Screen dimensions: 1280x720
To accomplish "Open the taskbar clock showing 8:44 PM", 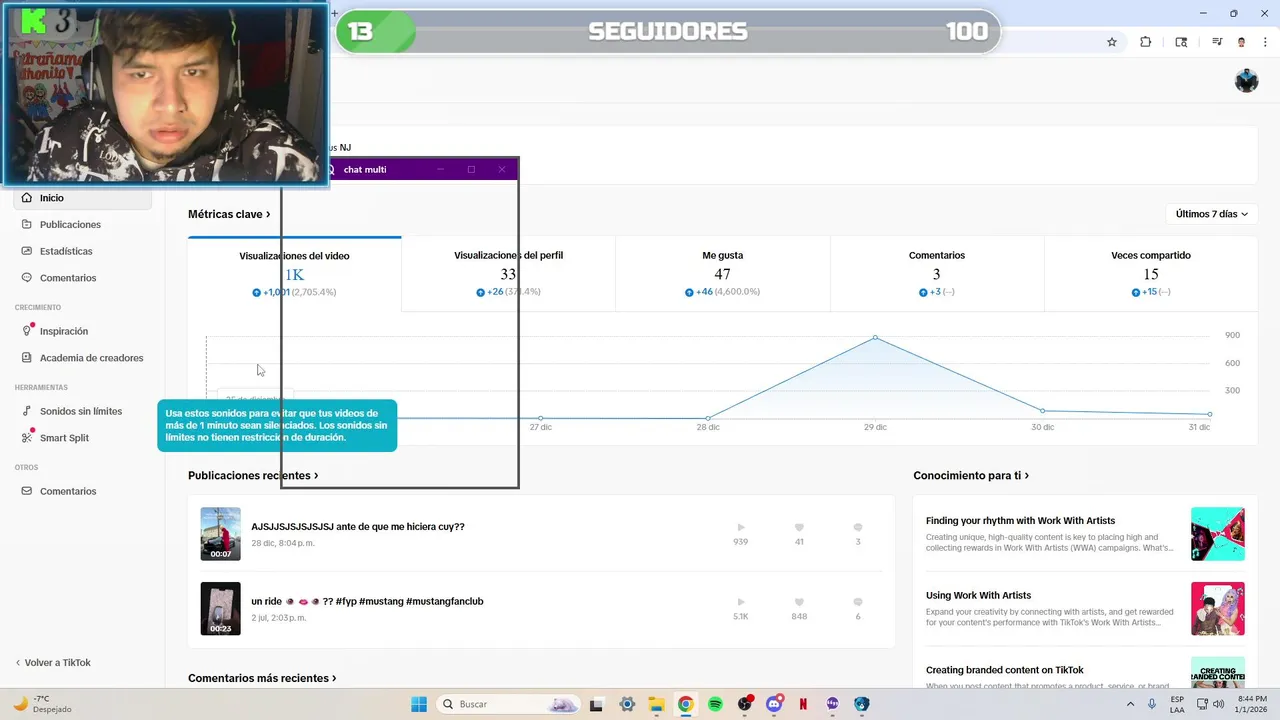I will coord(1252,704).
